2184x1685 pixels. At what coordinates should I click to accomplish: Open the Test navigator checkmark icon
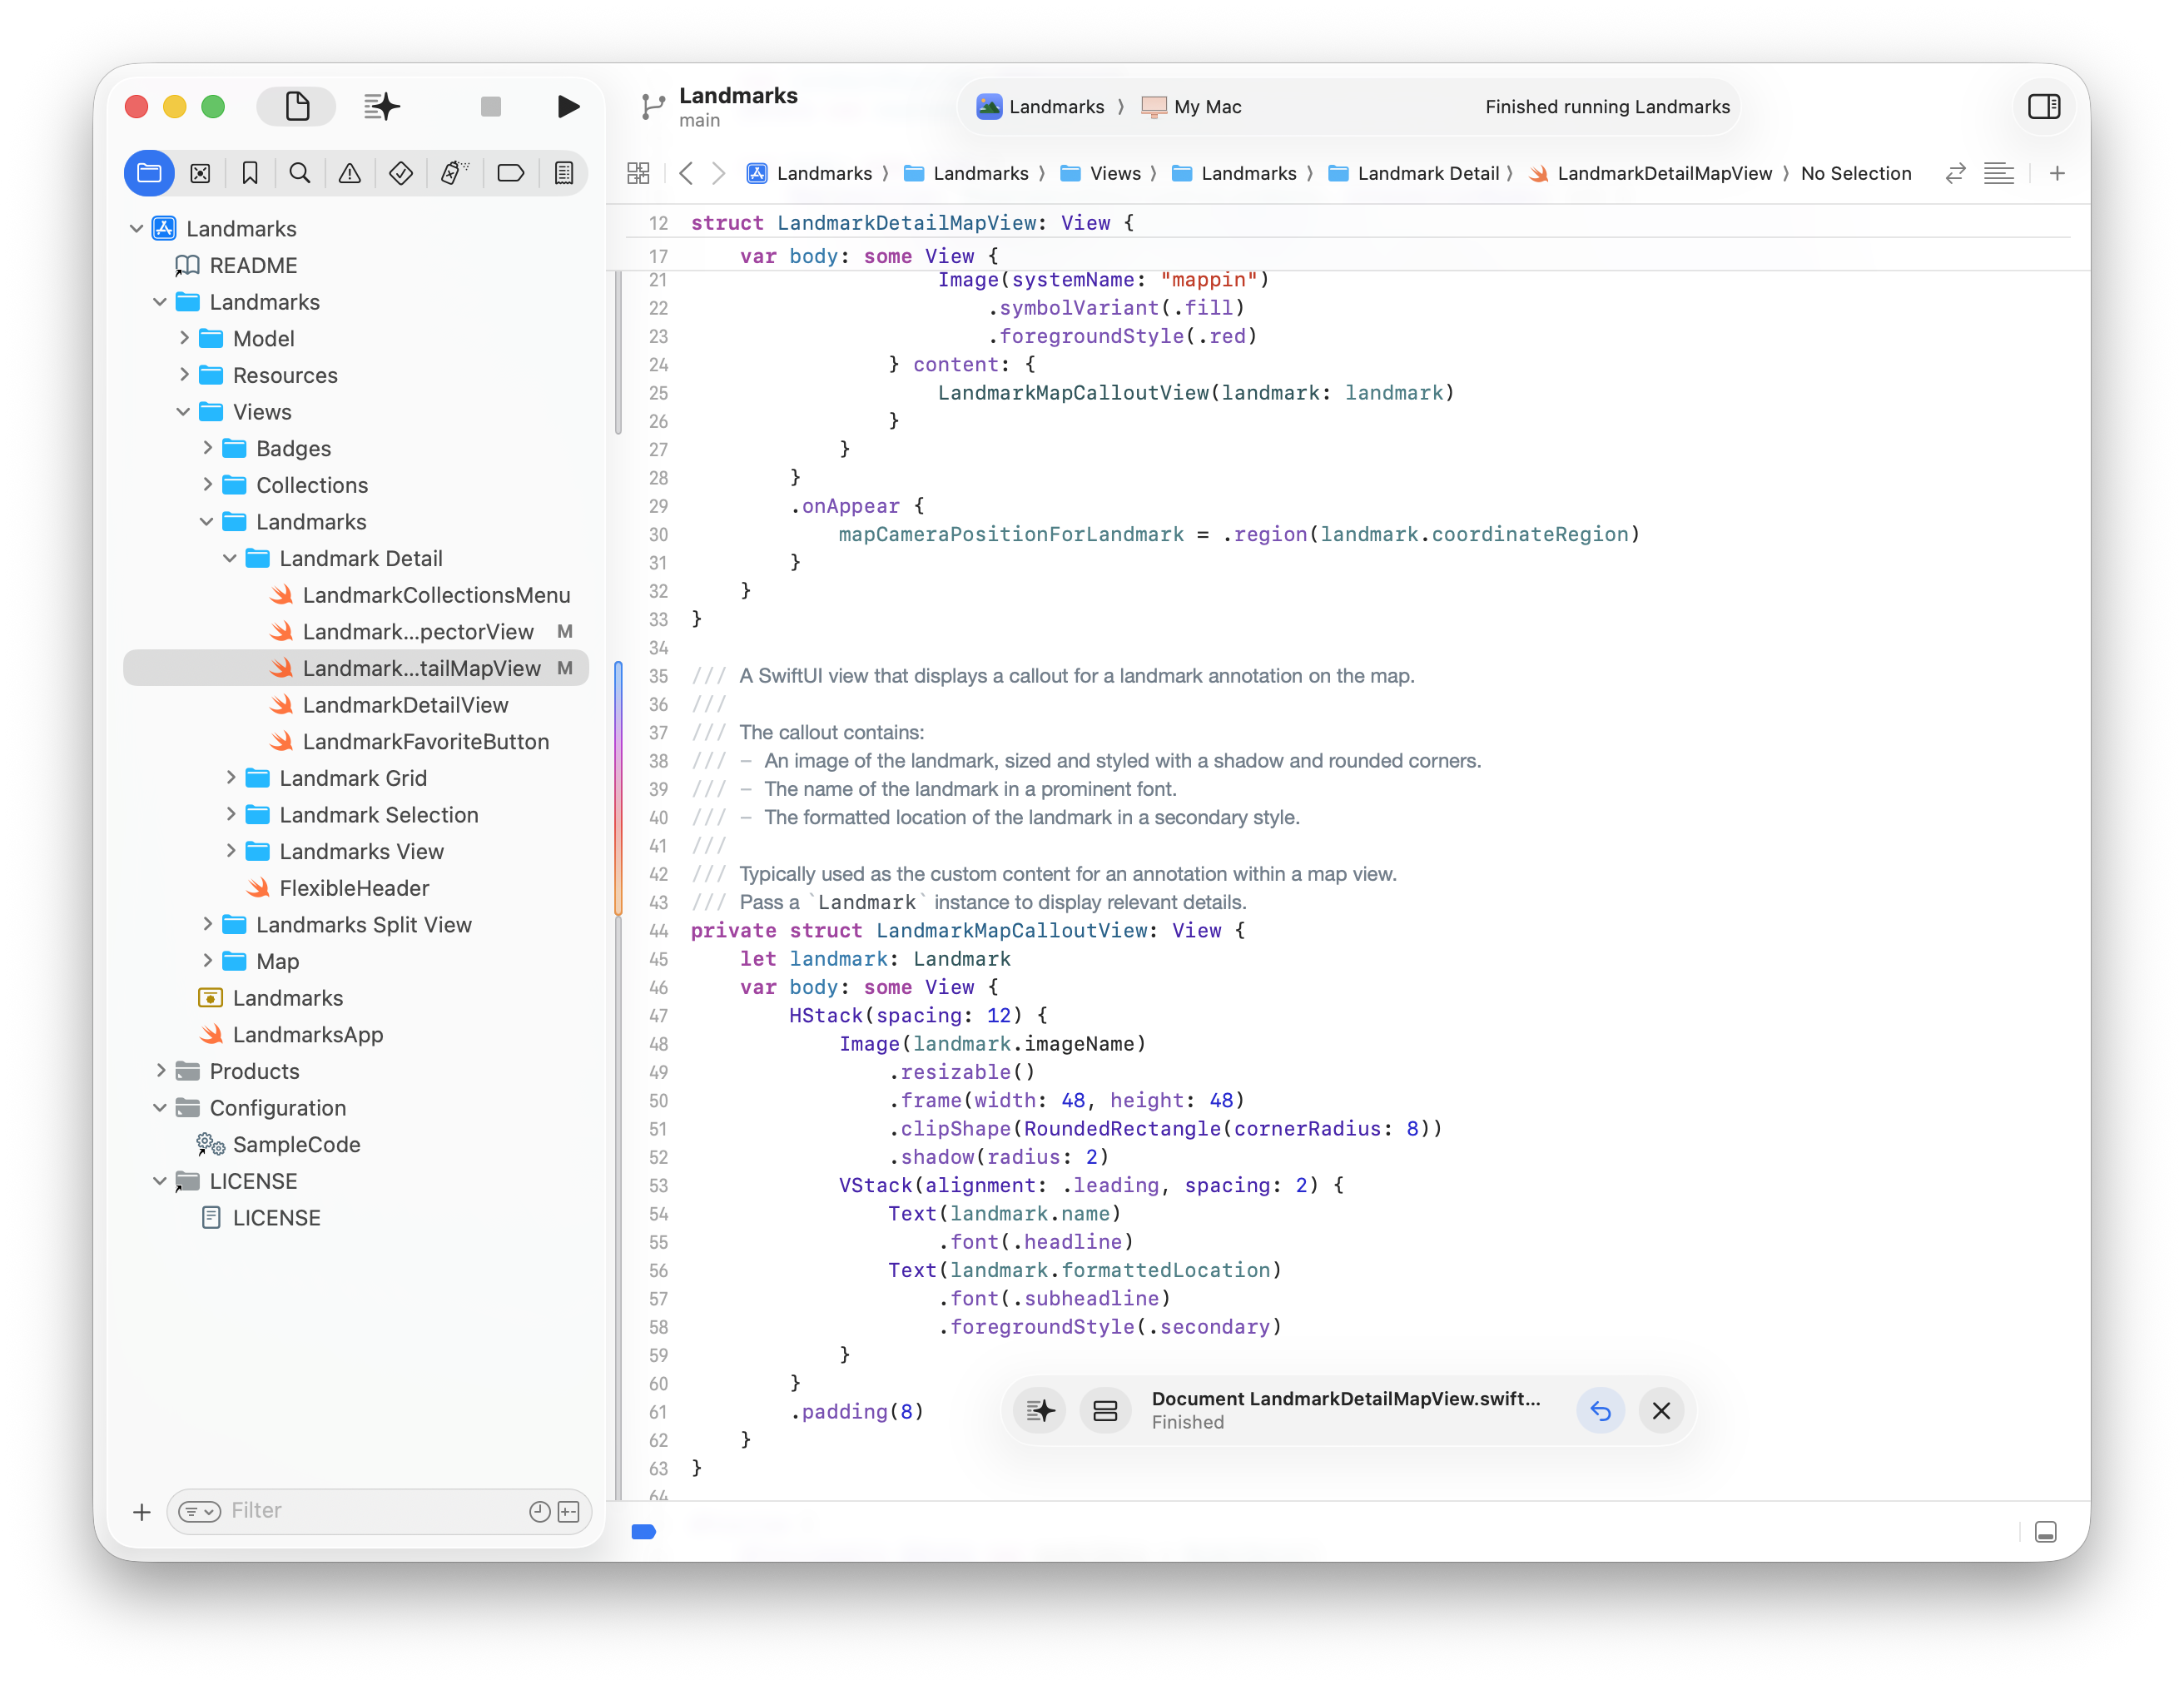[400, 172]
